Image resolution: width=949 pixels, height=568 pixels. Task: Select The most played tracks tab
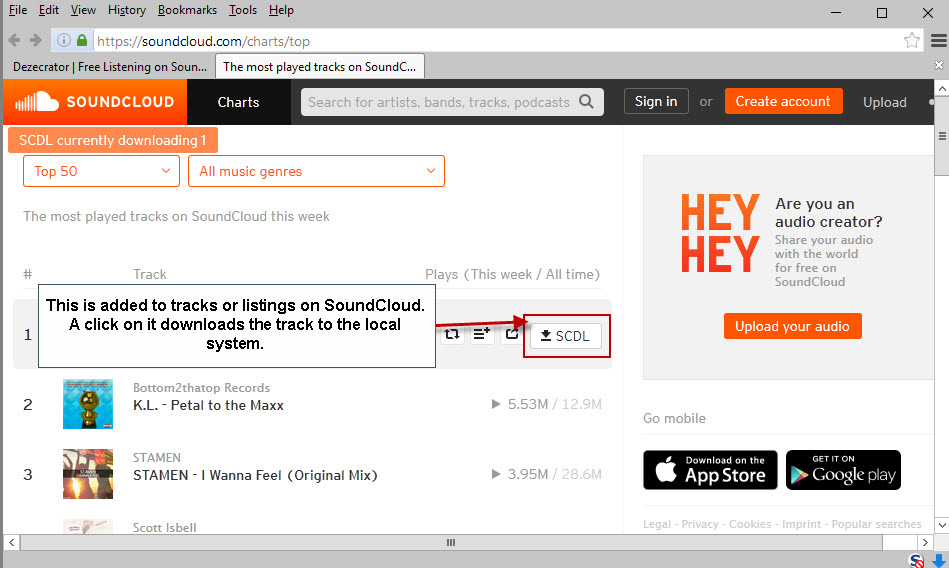[x=320, y=67]
